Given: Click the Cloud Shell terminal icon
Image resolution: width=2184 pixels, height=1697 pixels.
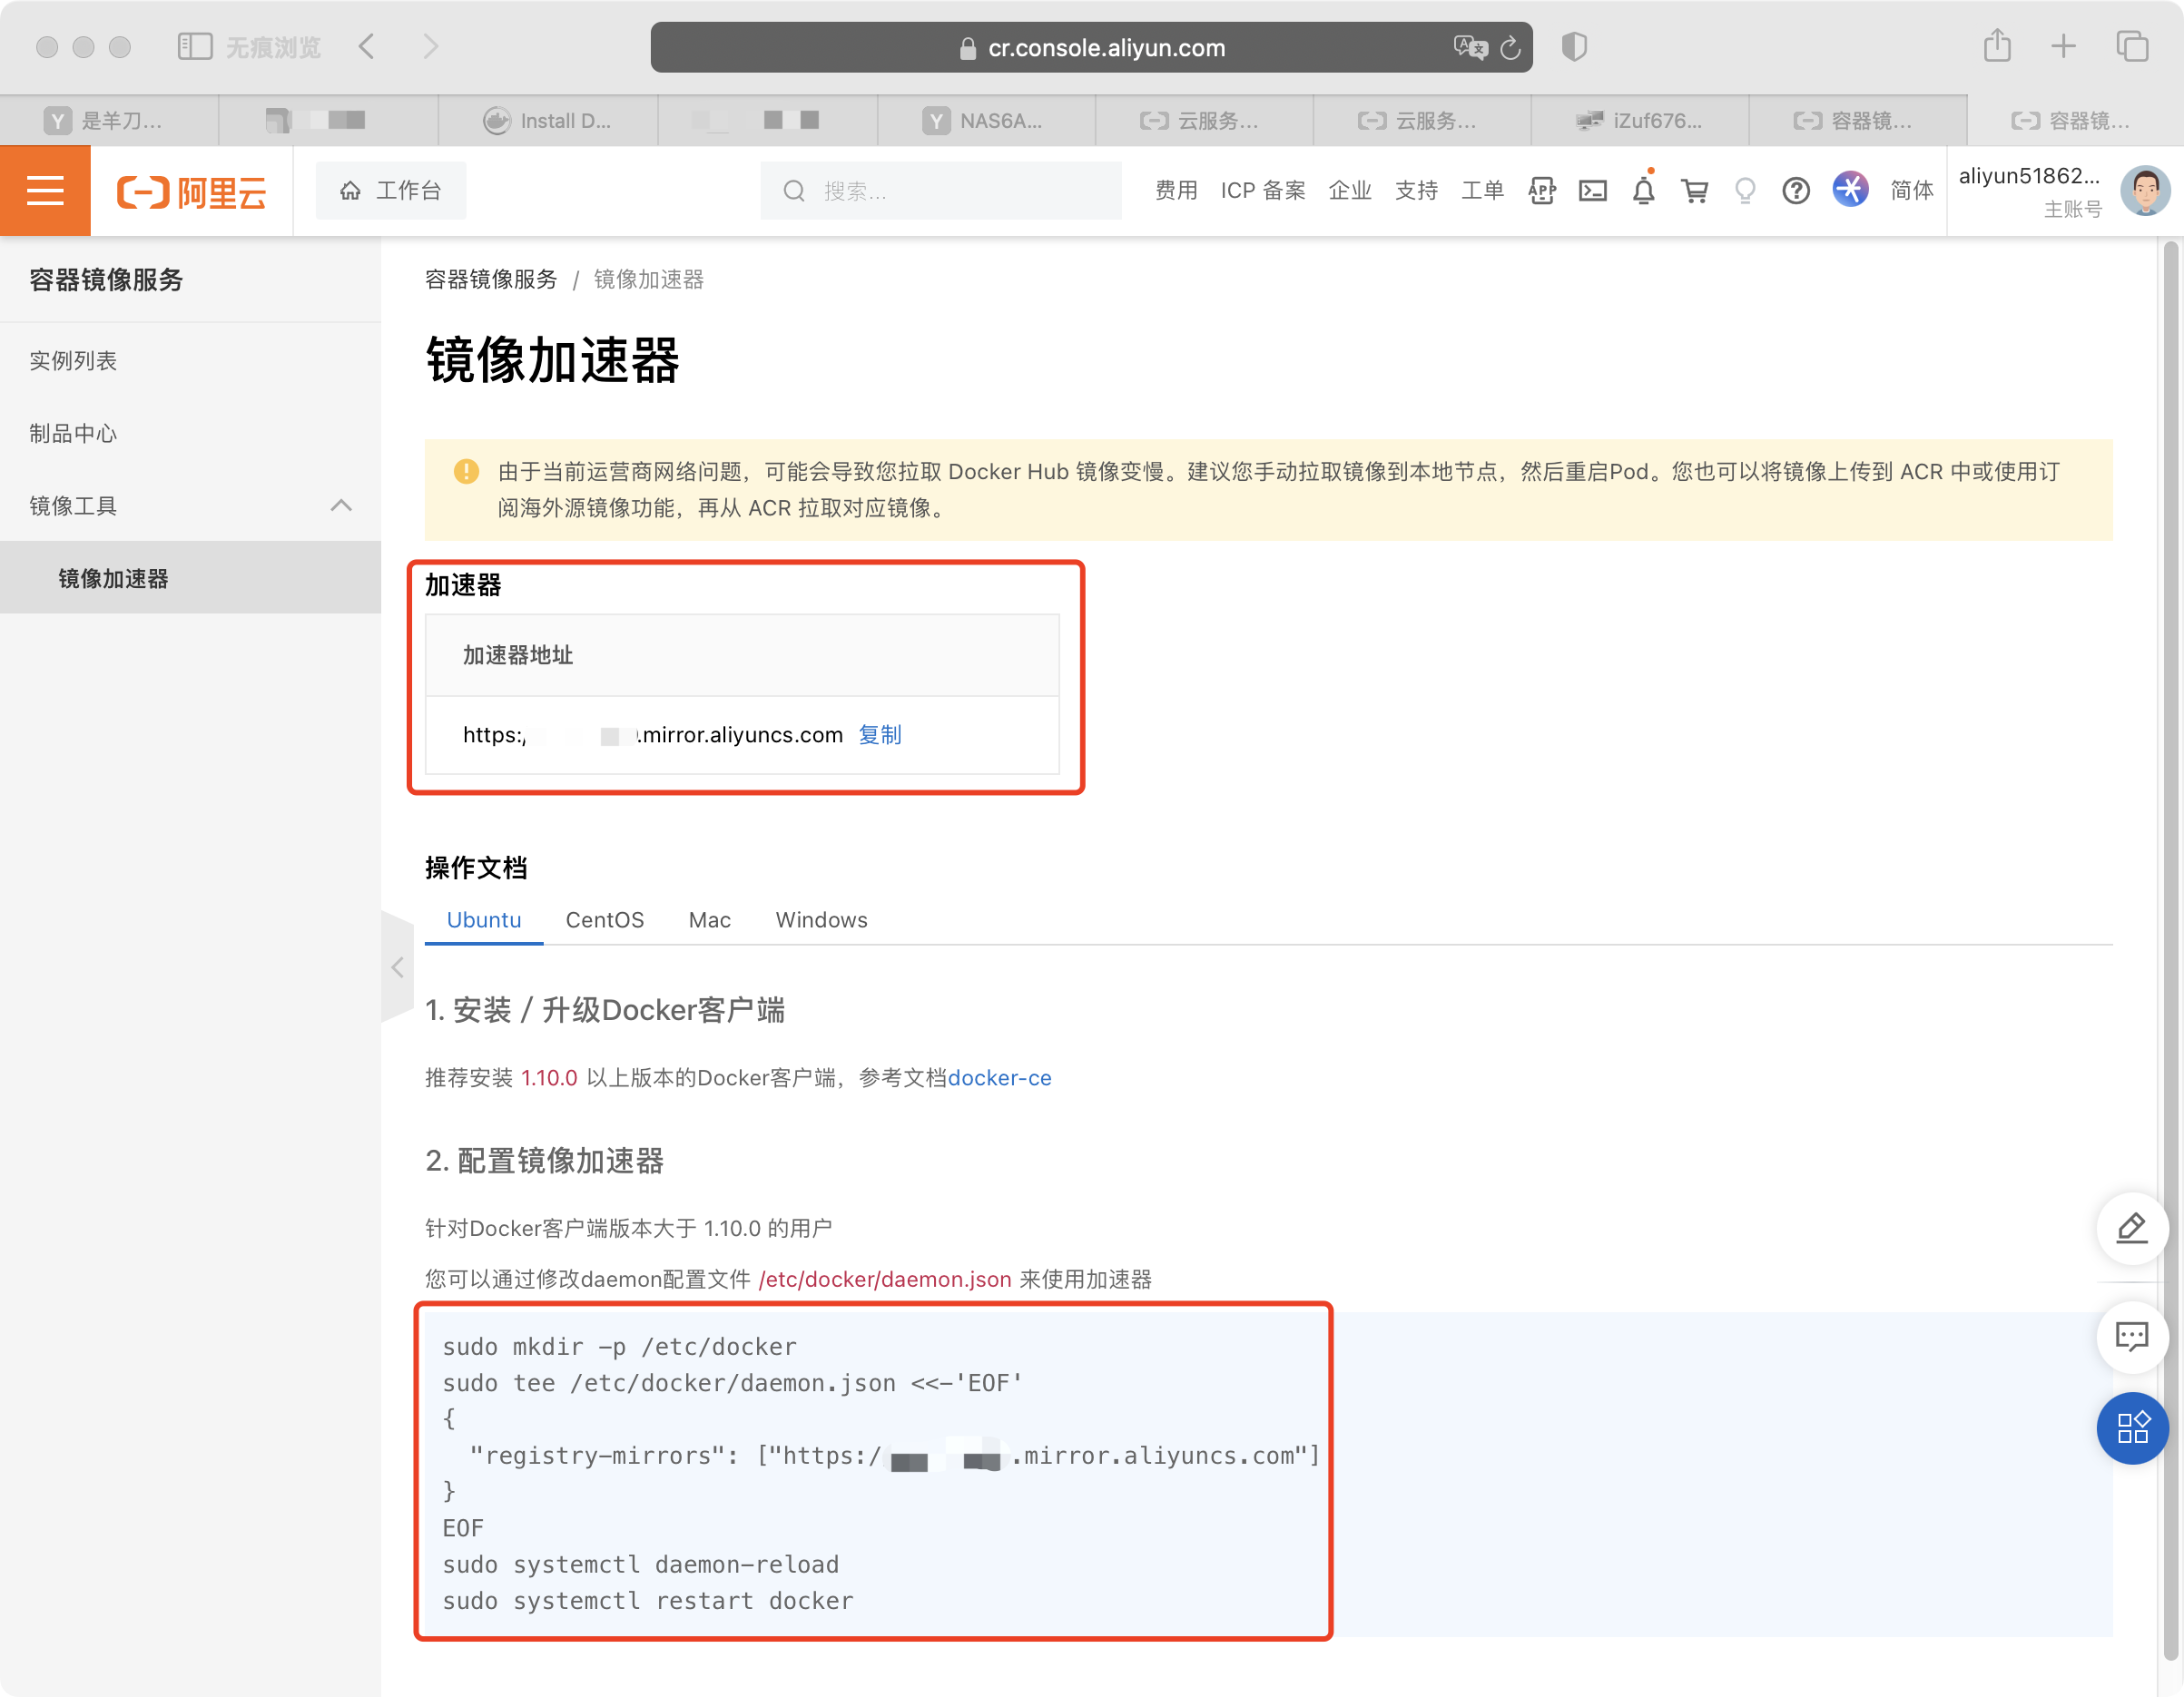Looking at the screenshot, I should point(1592,190).
